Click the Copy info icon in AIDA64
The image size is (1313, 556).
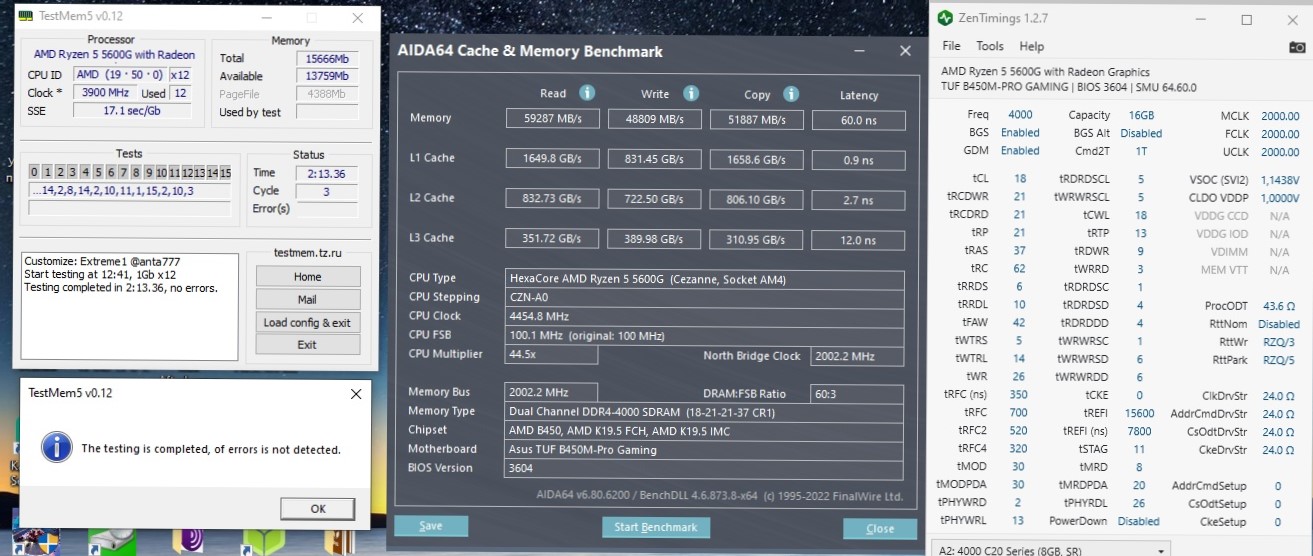click(791, 94)
